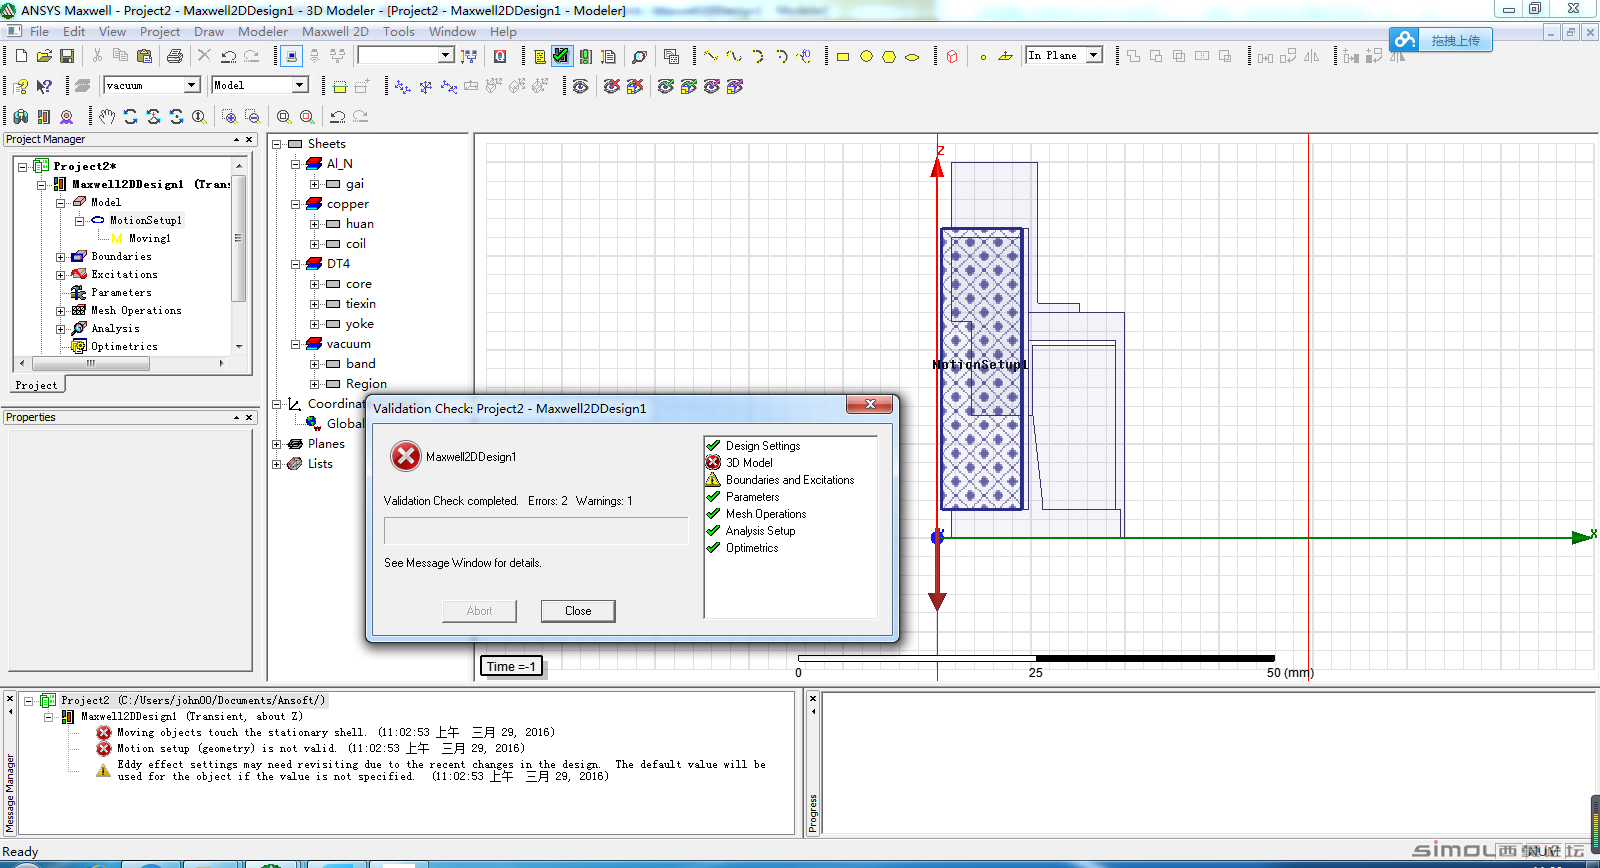This screenshot has width=1600, height=868.
Task: Click the Open folder toolbar icon
Action: pyautogui.click(x=44, y=56)
